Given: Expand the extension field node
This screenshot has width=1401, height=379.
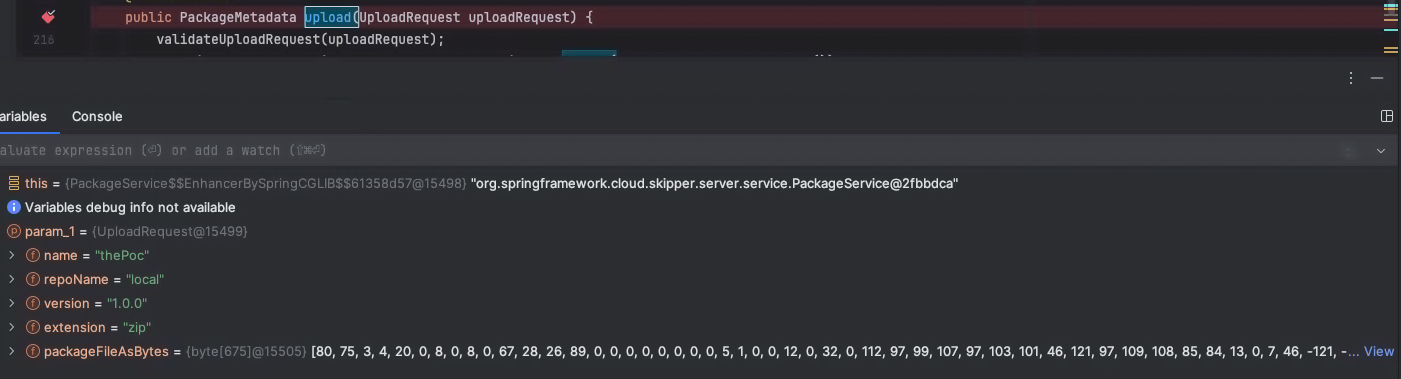Looking at the screenshot, I should [x=11, y=327].
